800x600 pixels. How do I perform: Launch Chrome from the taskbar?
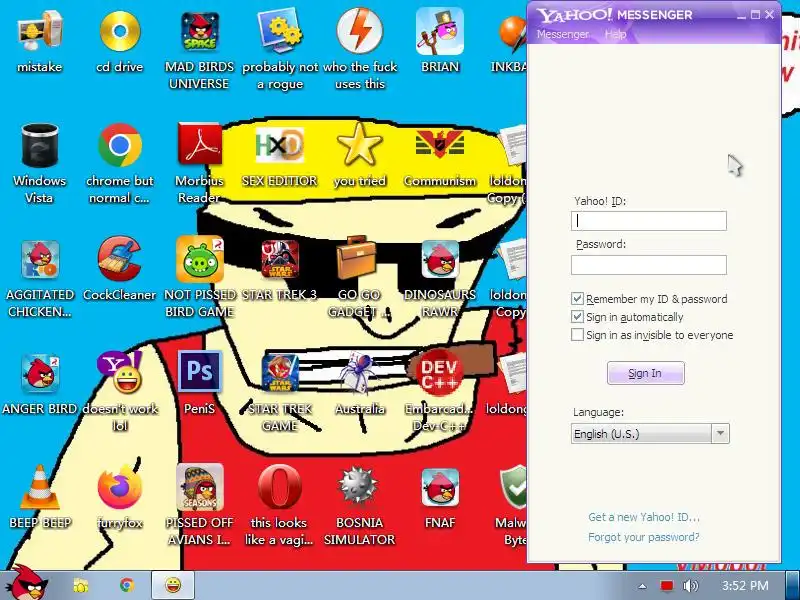[127, 585]
